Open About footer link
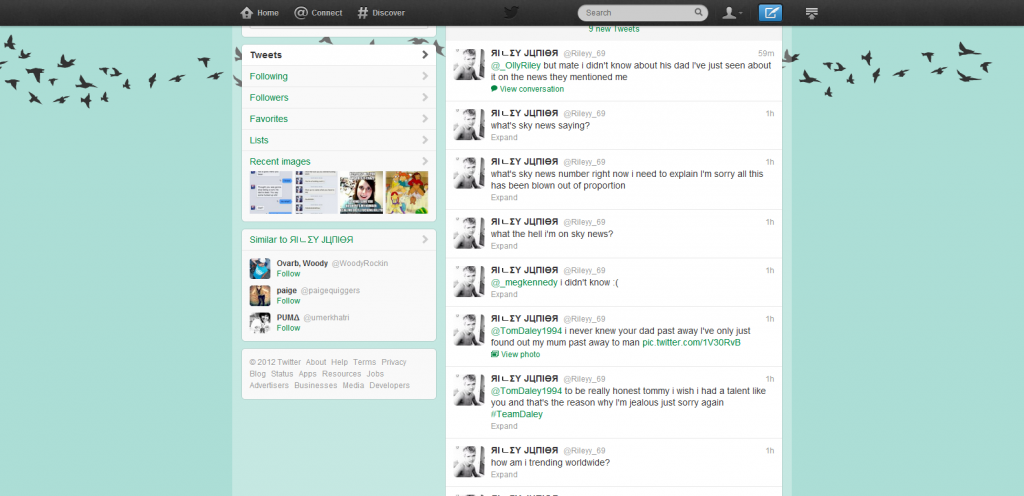This screenshot has height=496, width=1024. coord(316,362)
